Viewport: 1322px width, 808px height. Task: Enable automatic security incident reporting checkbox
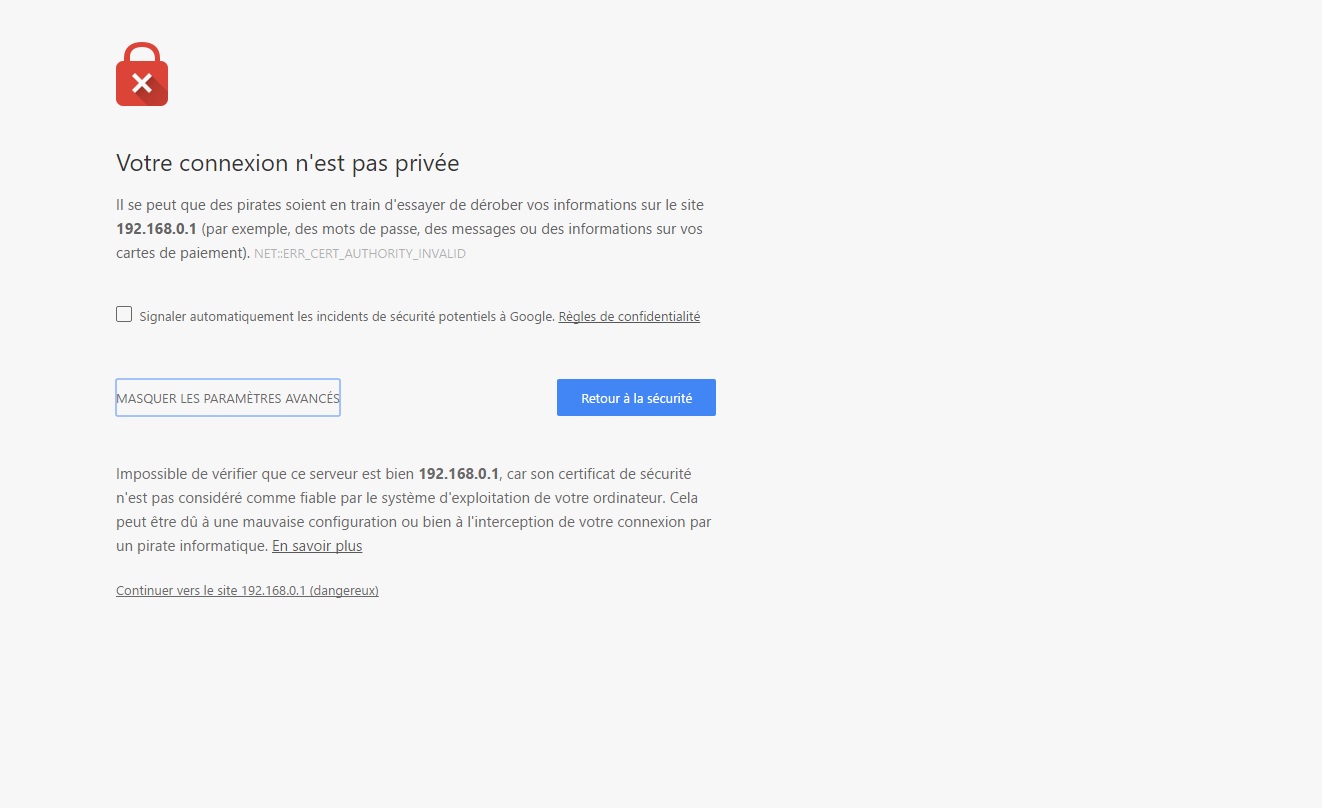coord(124,314)
